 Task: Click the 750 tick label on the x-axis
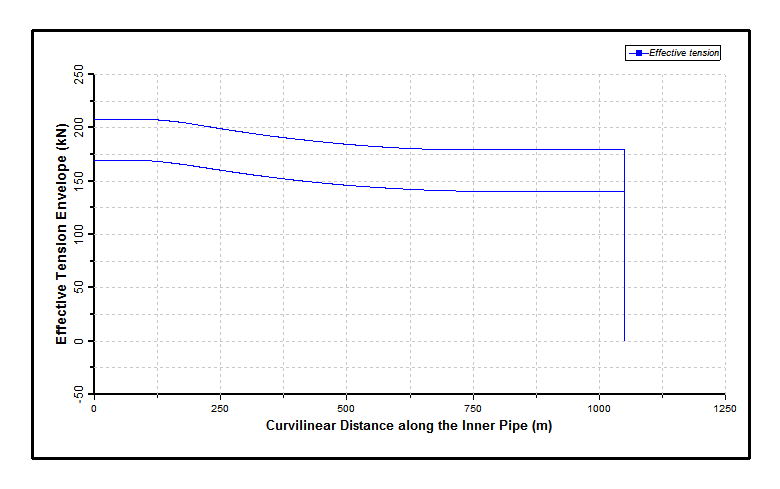(x=473, y=408)
